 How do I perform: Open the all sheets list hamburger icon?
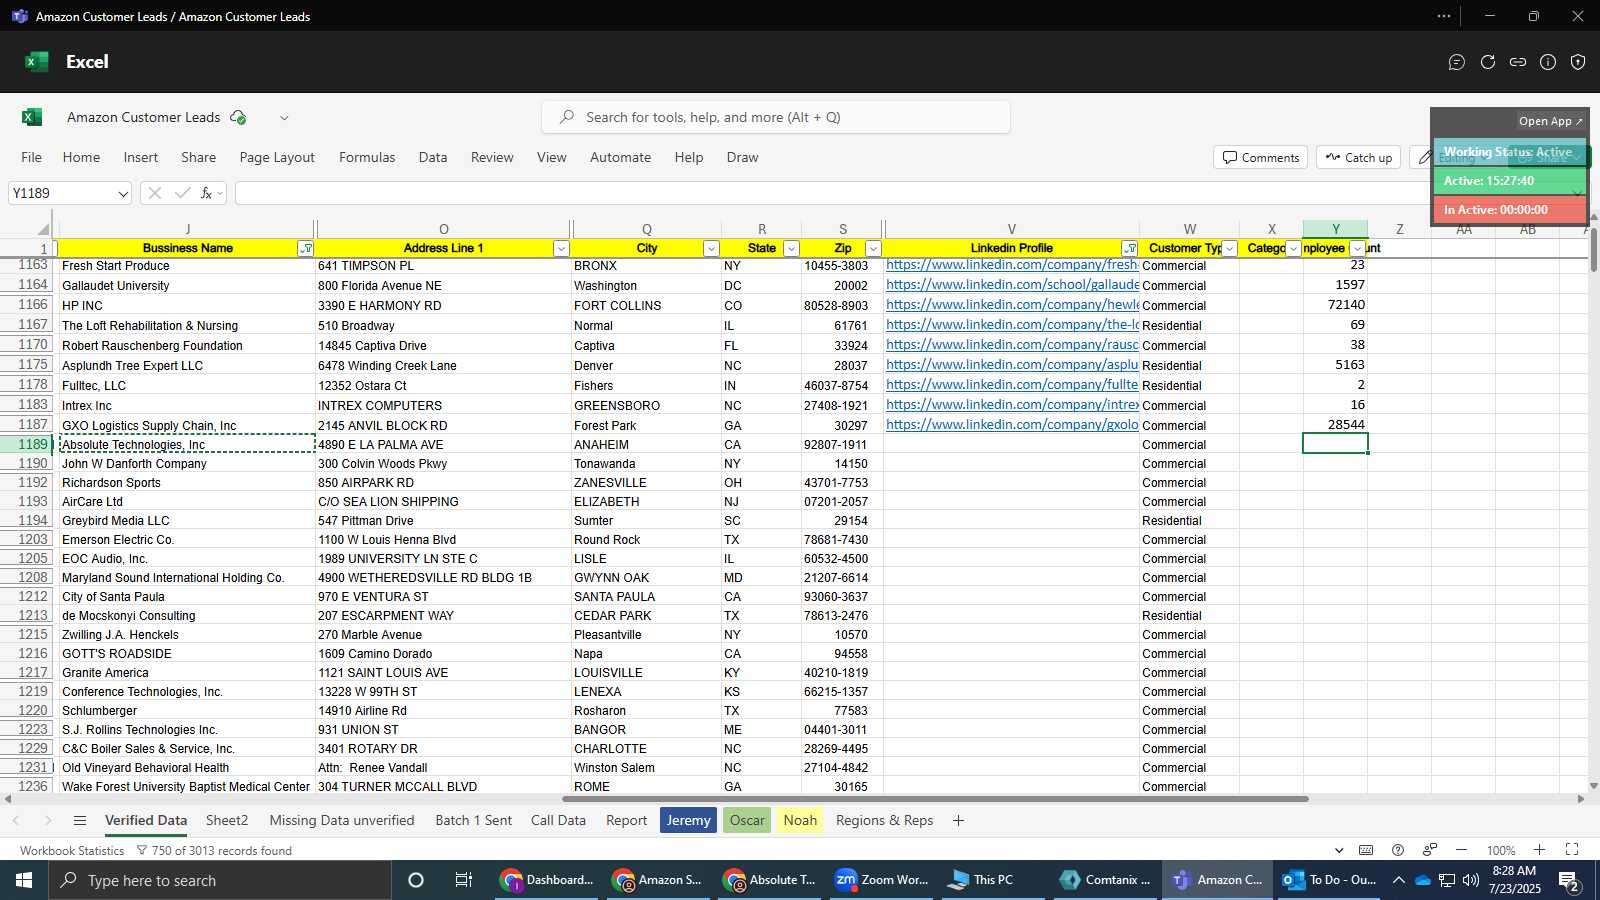(80, 821)
